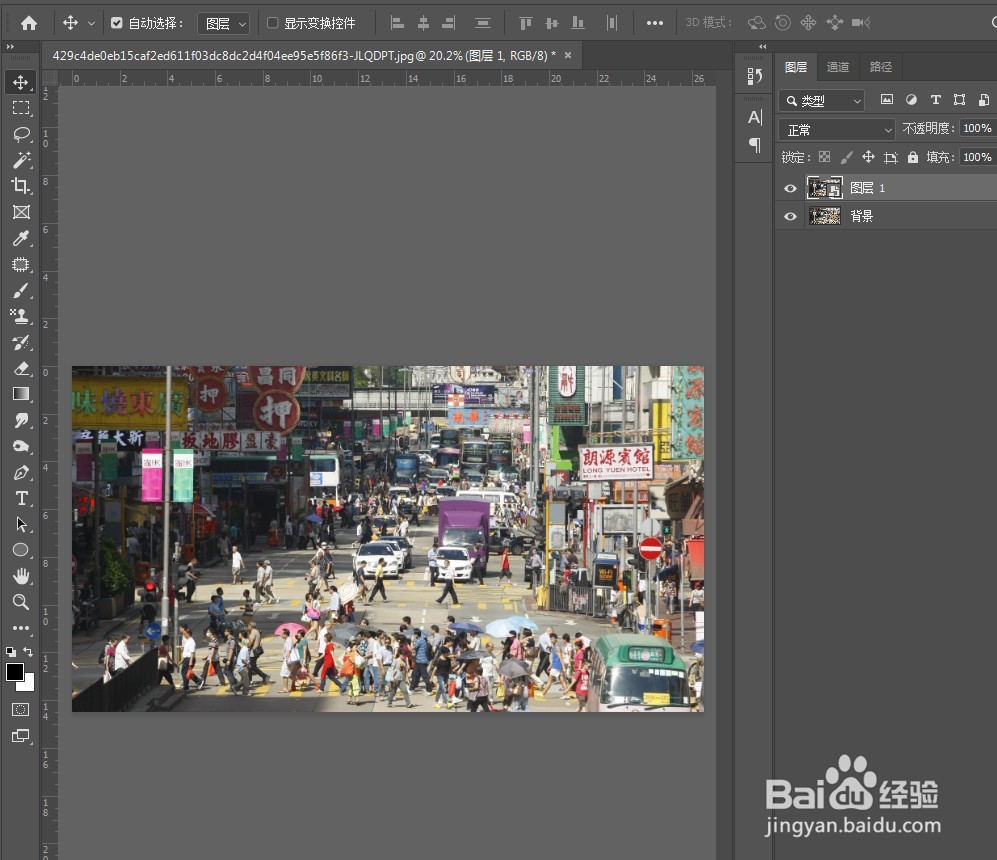Select the Sponge tool
The width and height of the screenshot is (997, 860).
(x=20, y=446)
